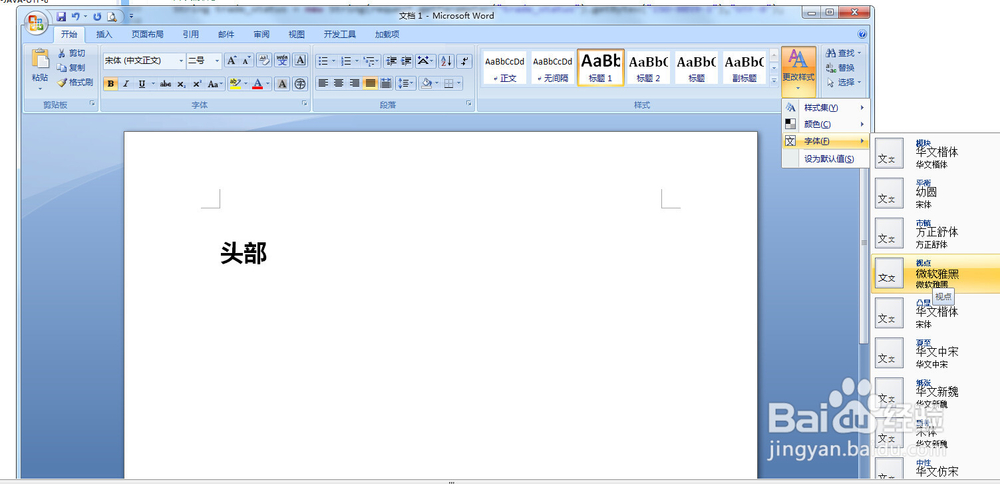
Task: Toggle Underline formatting
Action: 142,84
